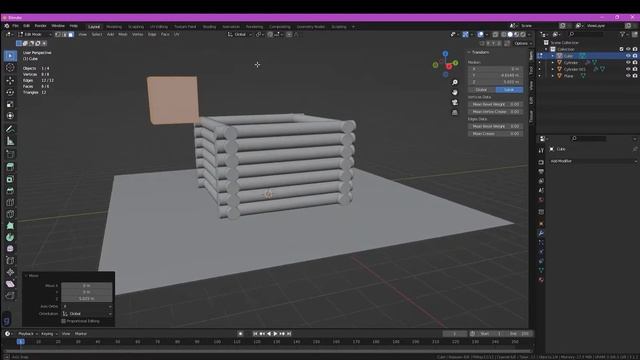This screenshot has width=640, height=360.
Task: Select the Cursor tool in toolbar
Action: tap(10, 68)
